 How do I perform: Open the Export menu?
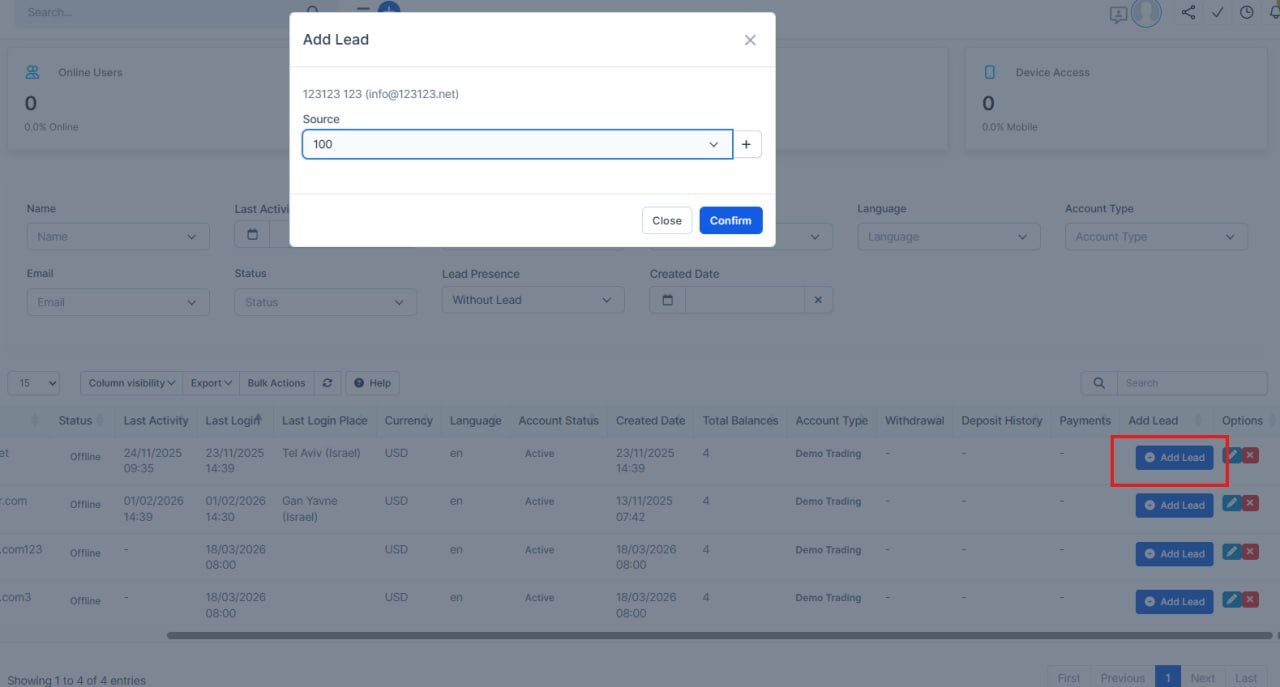(x=211, y=383)
